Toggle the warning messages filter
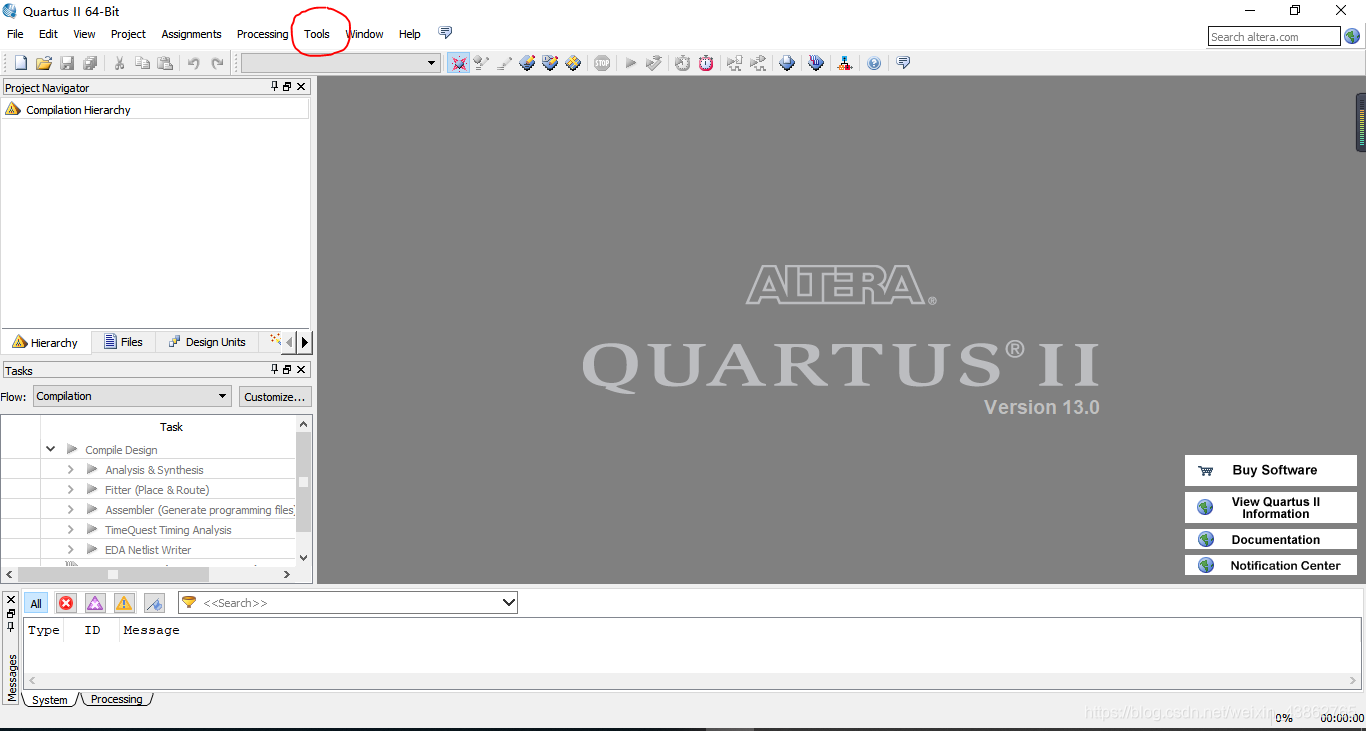Screen dimensions: 1366x731 tap(124, 603)
